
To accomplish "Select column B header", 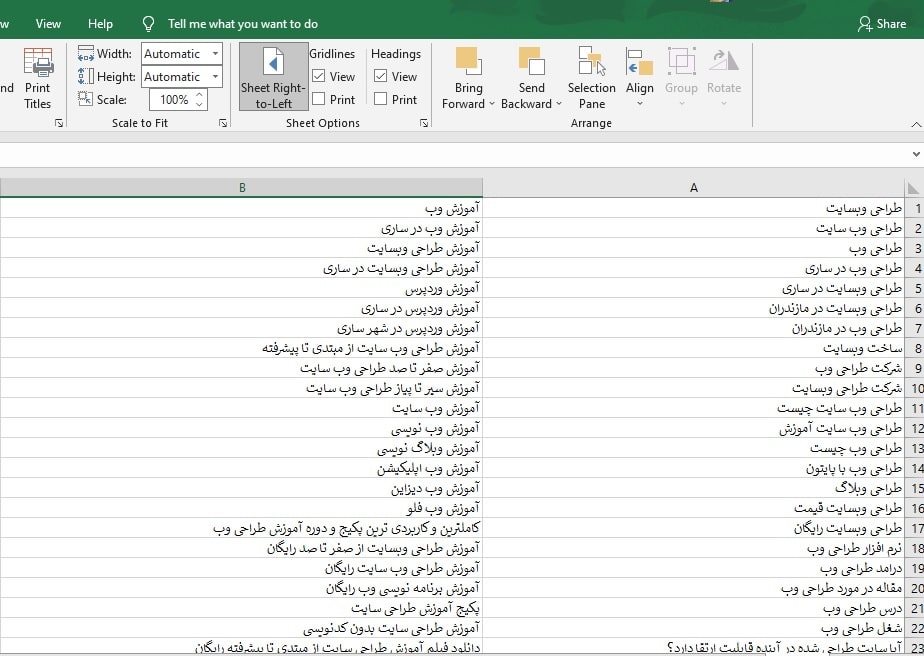I will 242,188.
